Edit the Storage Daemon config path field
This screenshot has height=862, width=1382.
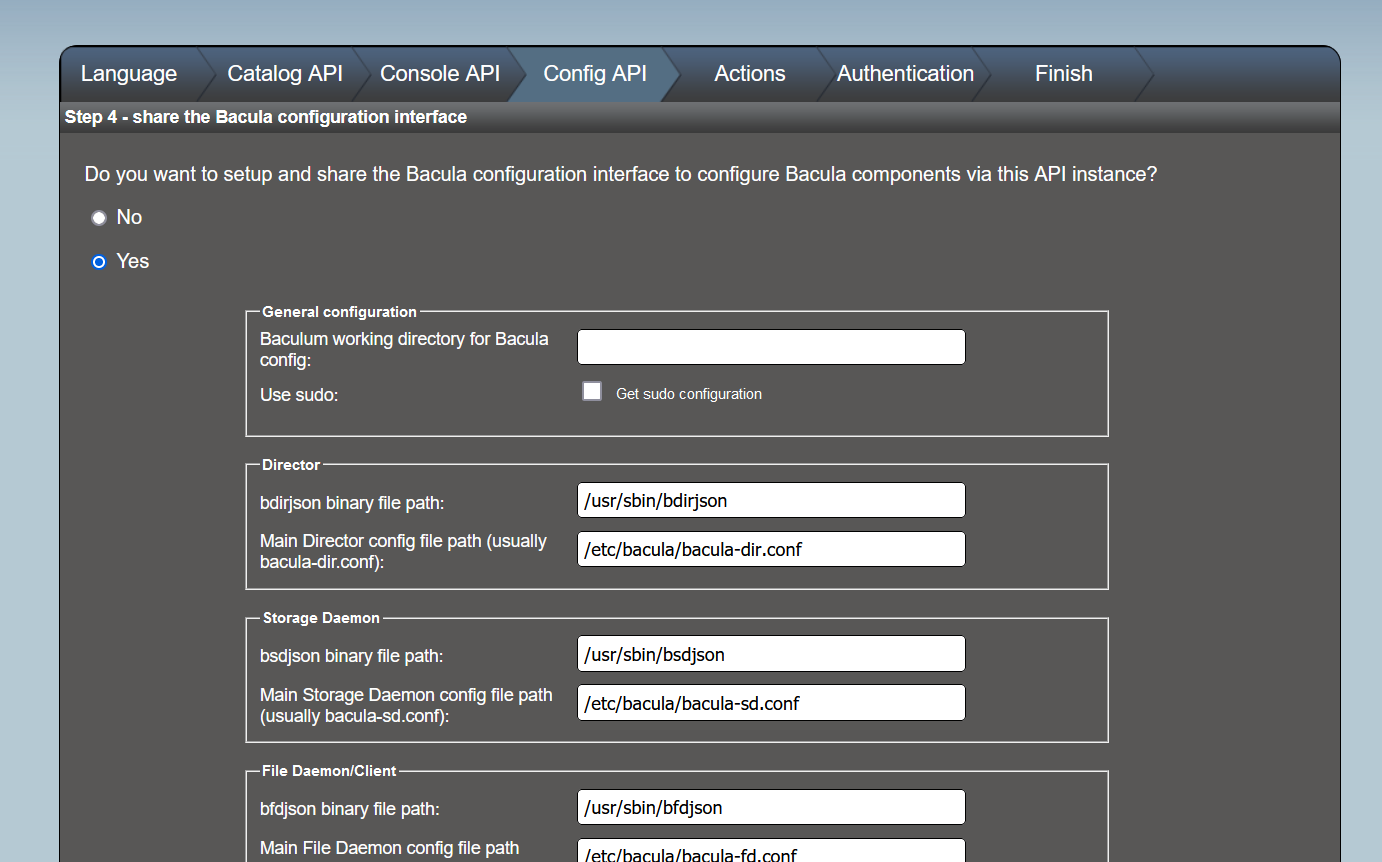click(771, 703)
